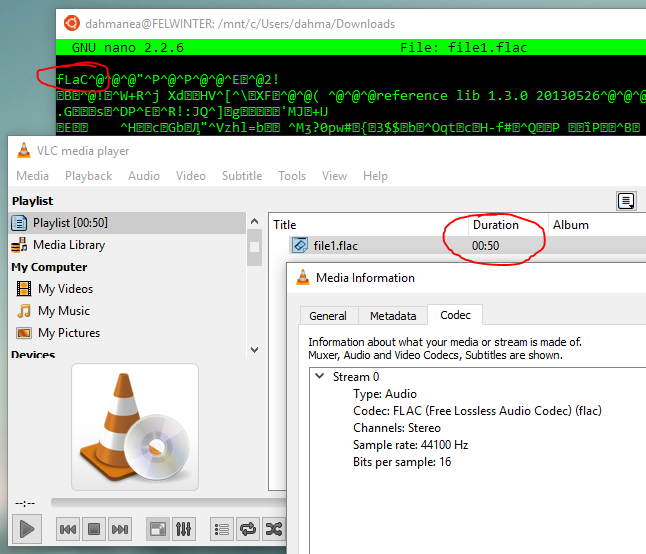Toggle shuffle random playback

point(273,529)
